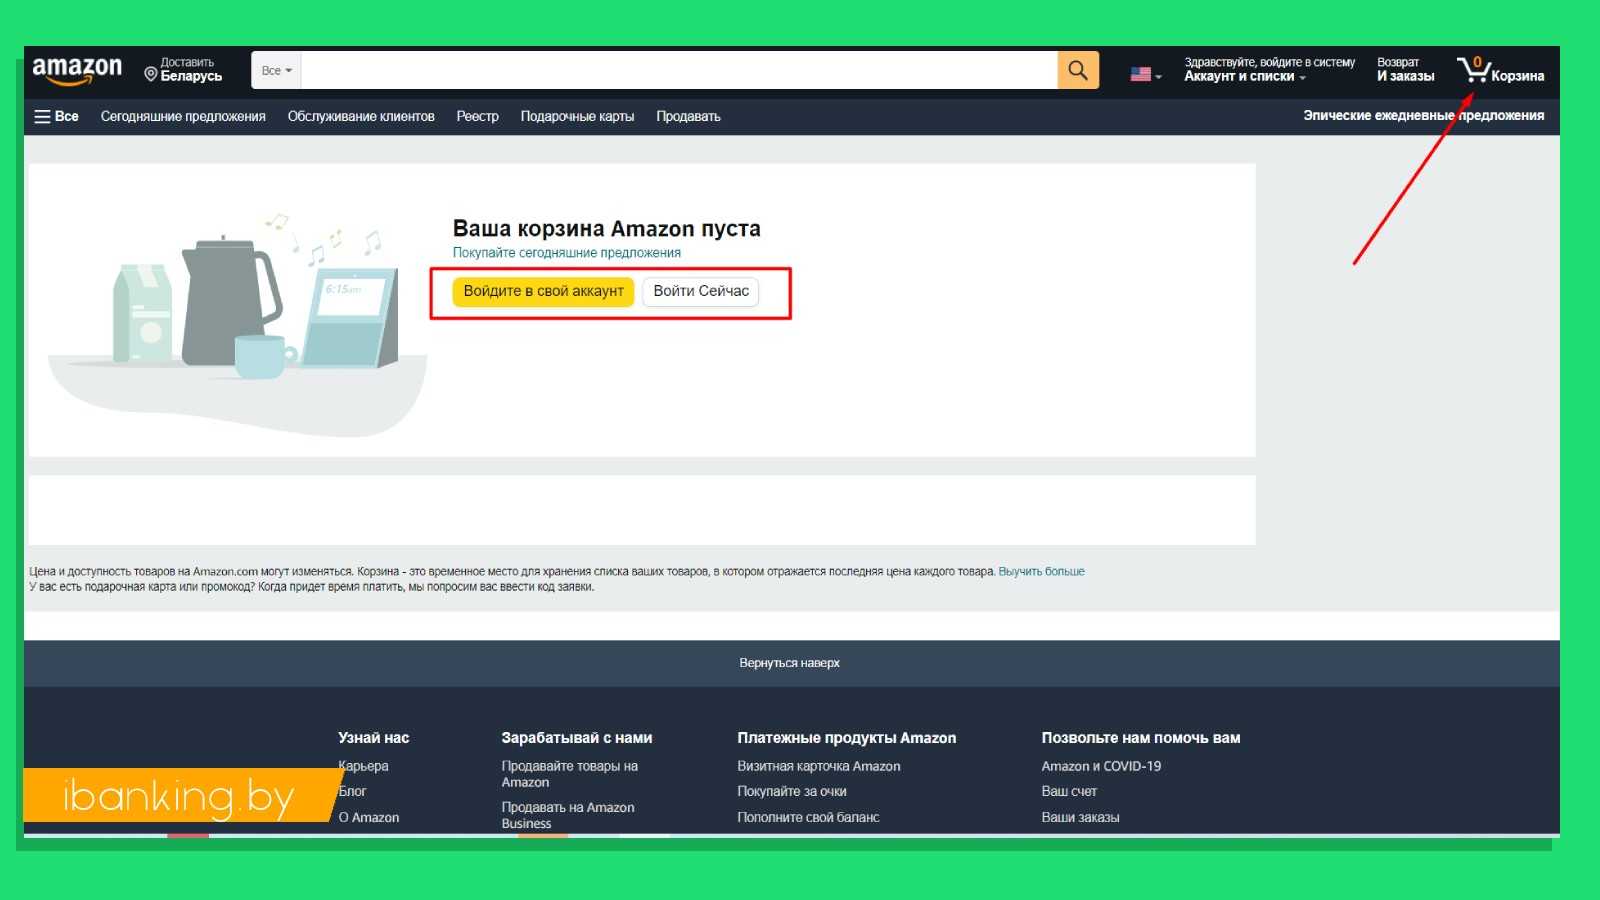The height and width of the screenshot is (900, 1600).
Task: Open the shopping cart icon
Action: pos(1473,70)
